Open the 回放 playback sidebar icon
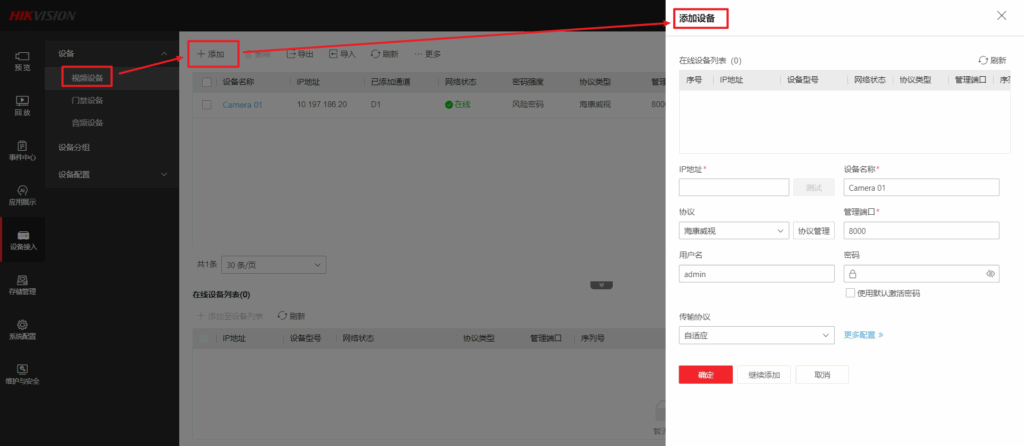 point(22,106)
